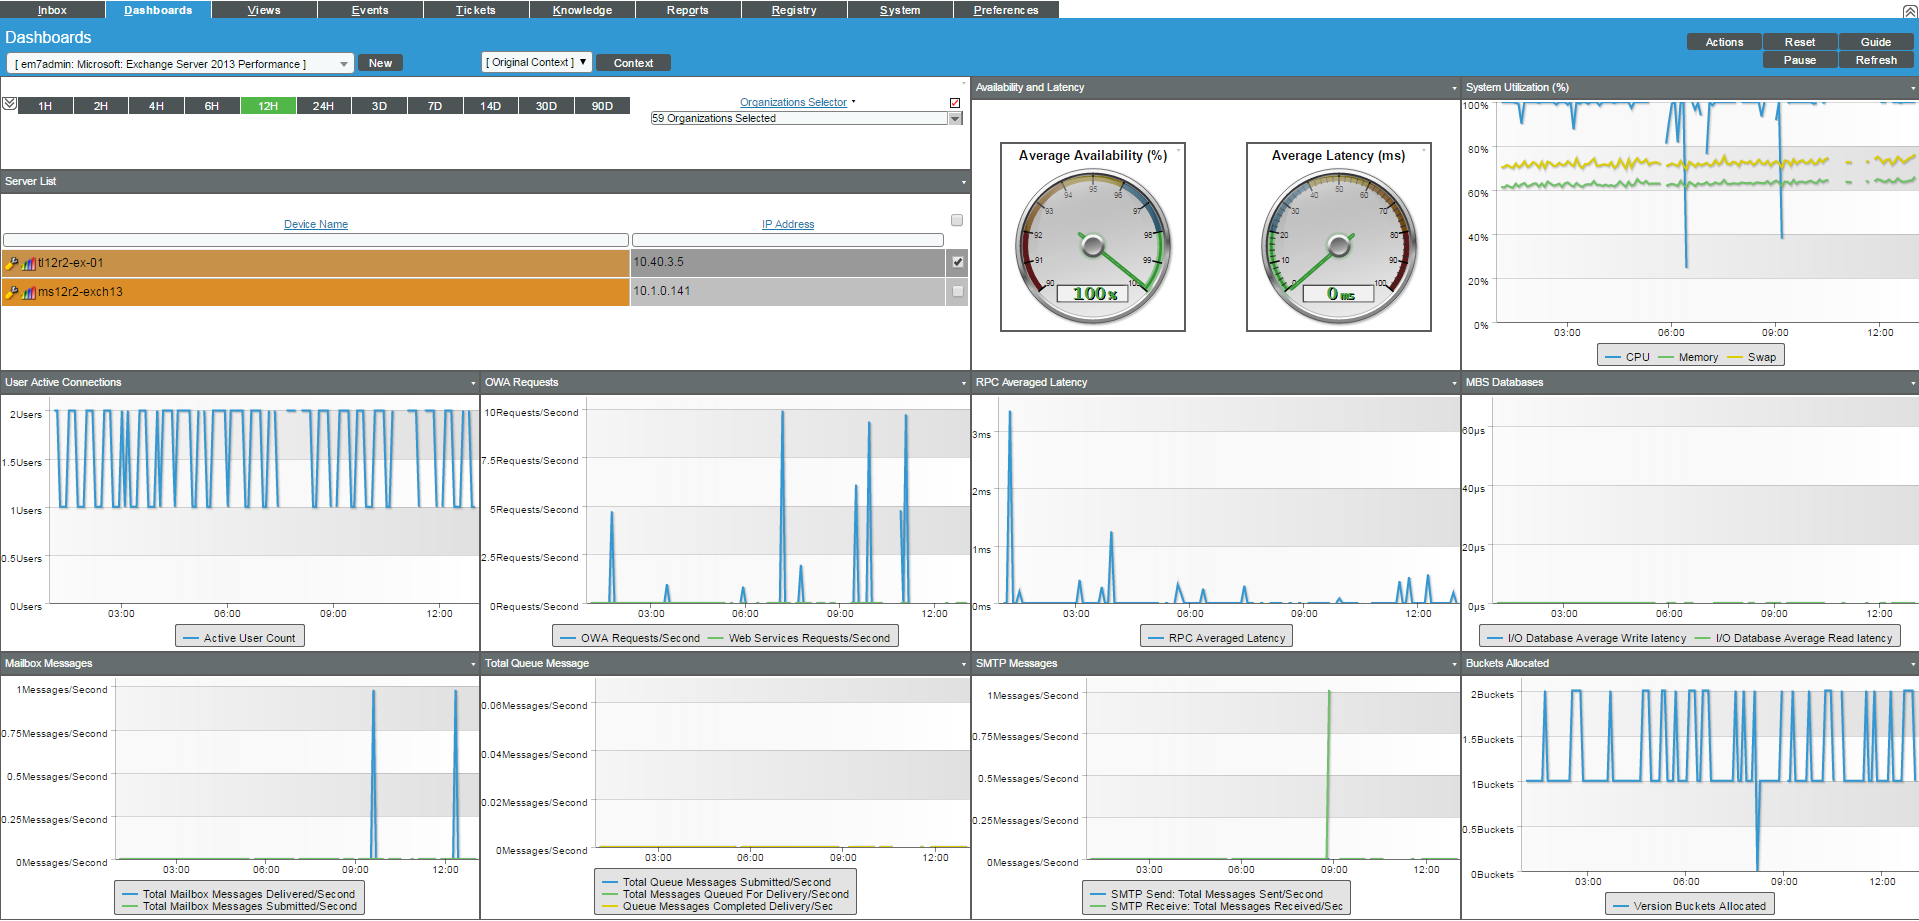Viewport: 1919px width, 921px height.
Task: Expand the Original Context dropdown
Action: click(x=584, y=62)
